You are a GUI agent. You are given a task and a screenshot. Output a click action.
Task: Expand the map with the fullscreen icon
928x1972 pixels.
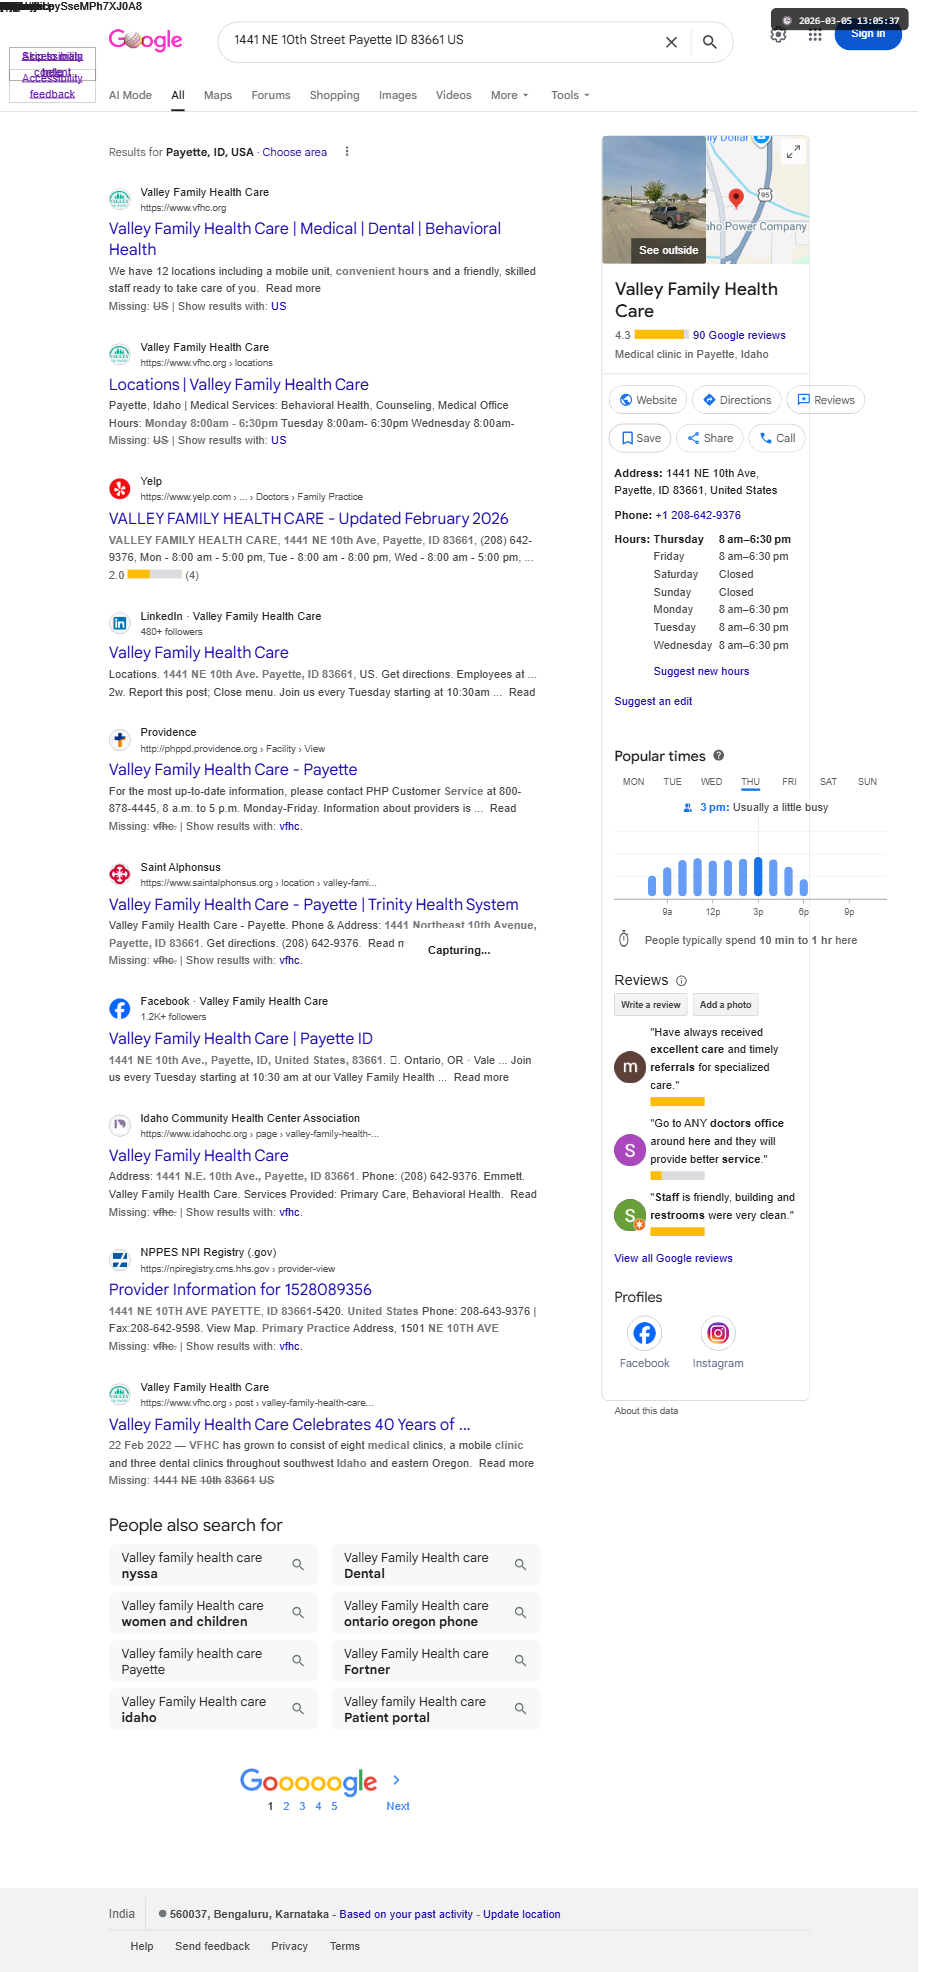point(793,151)
